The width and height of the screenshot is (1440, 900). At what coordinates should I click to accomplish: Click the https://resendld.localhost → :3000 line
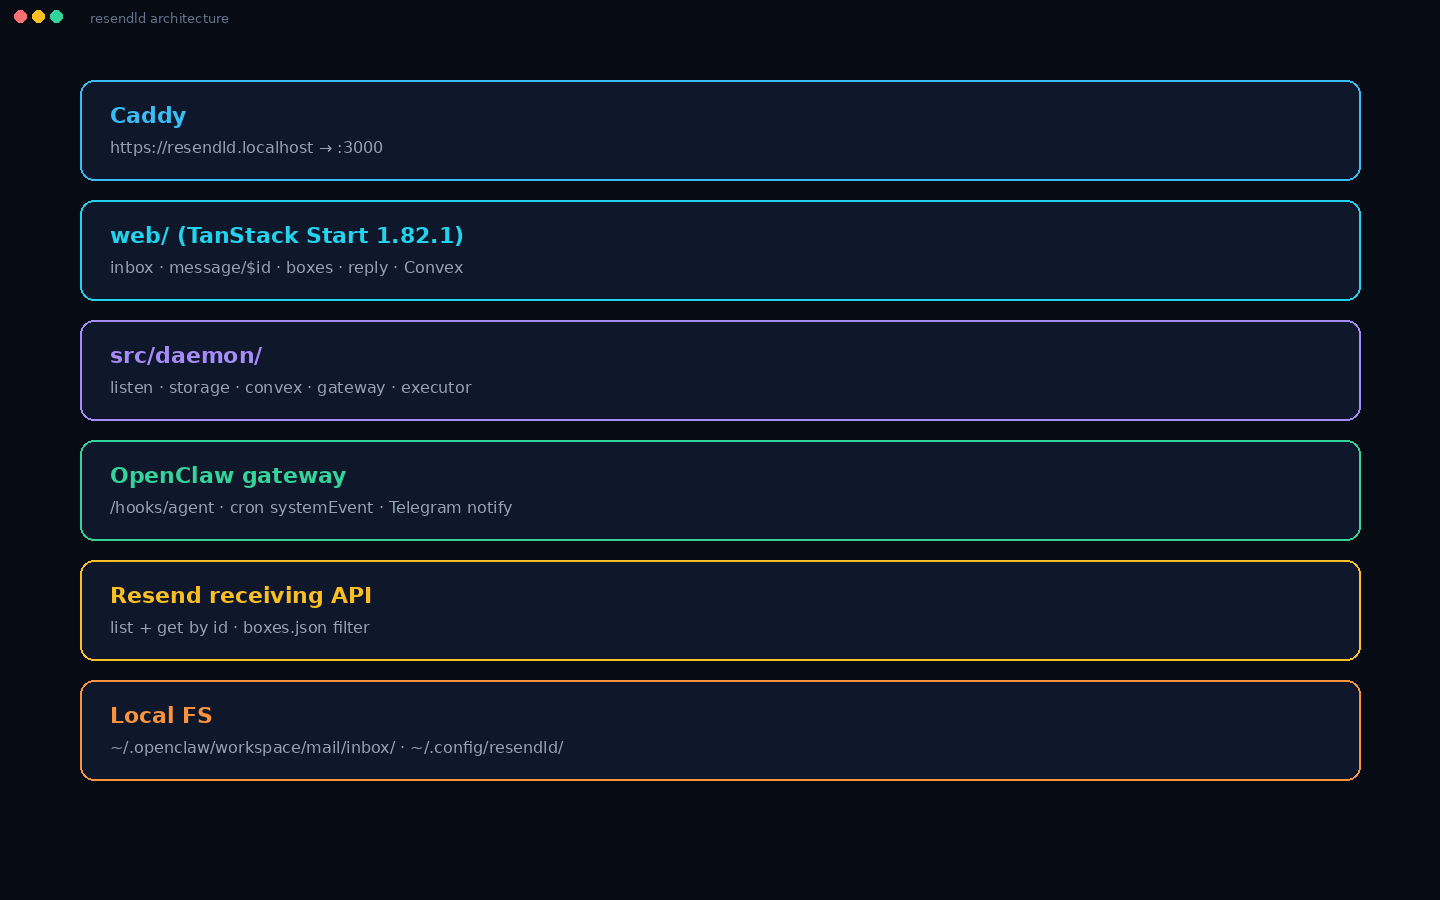[246, 148]
